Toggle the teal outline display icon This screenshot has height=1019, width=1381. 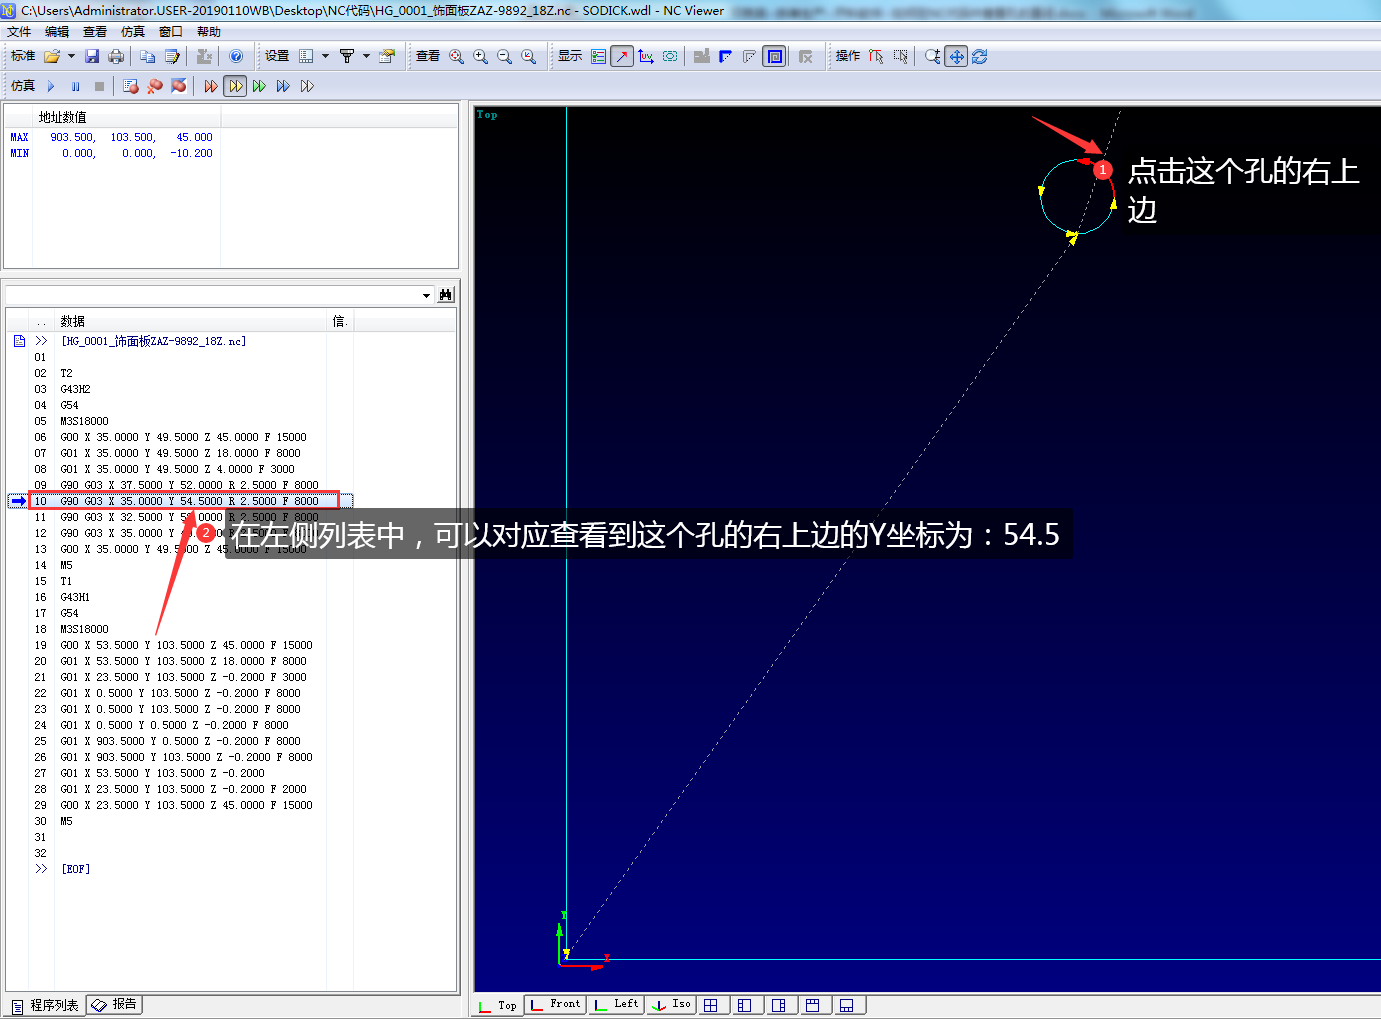tap(670, 56)
